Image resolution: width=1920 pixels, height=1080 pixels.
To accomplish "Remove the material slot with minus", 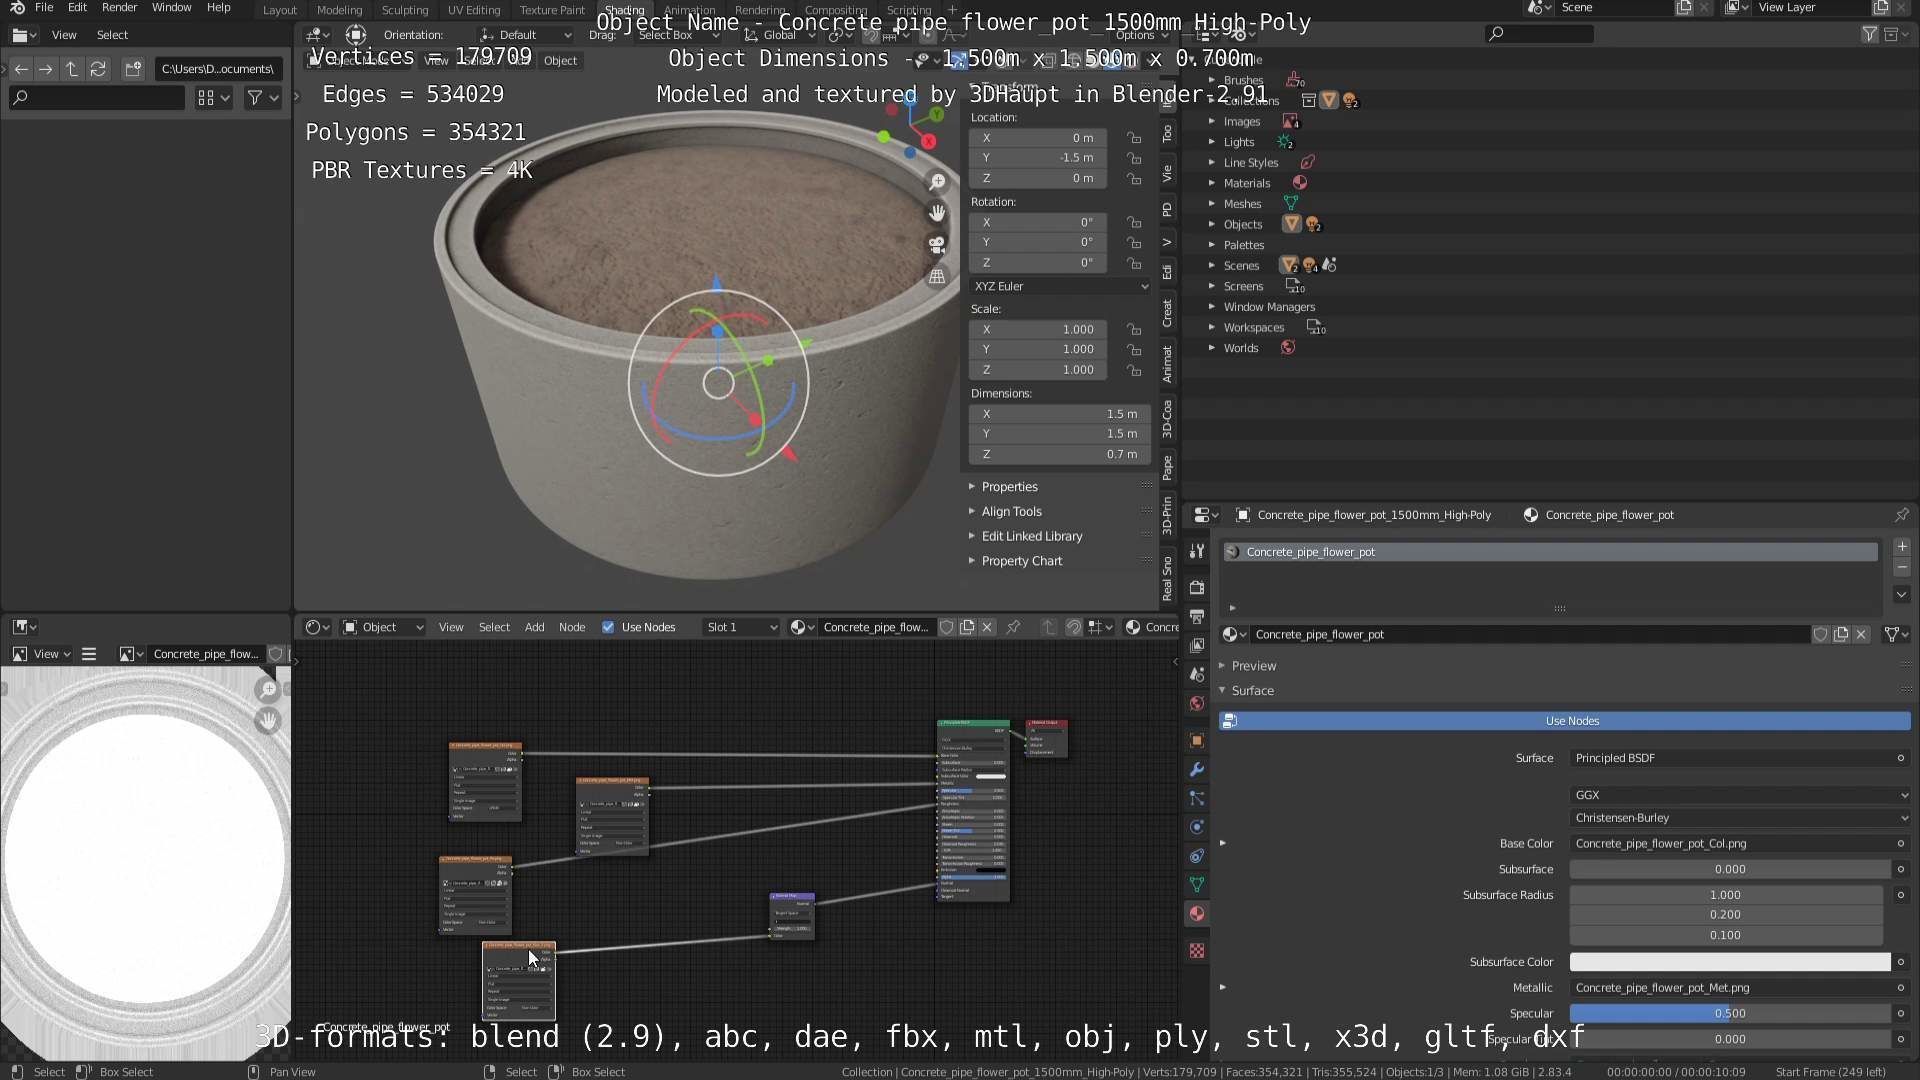I will click(x=1902, y=567).
